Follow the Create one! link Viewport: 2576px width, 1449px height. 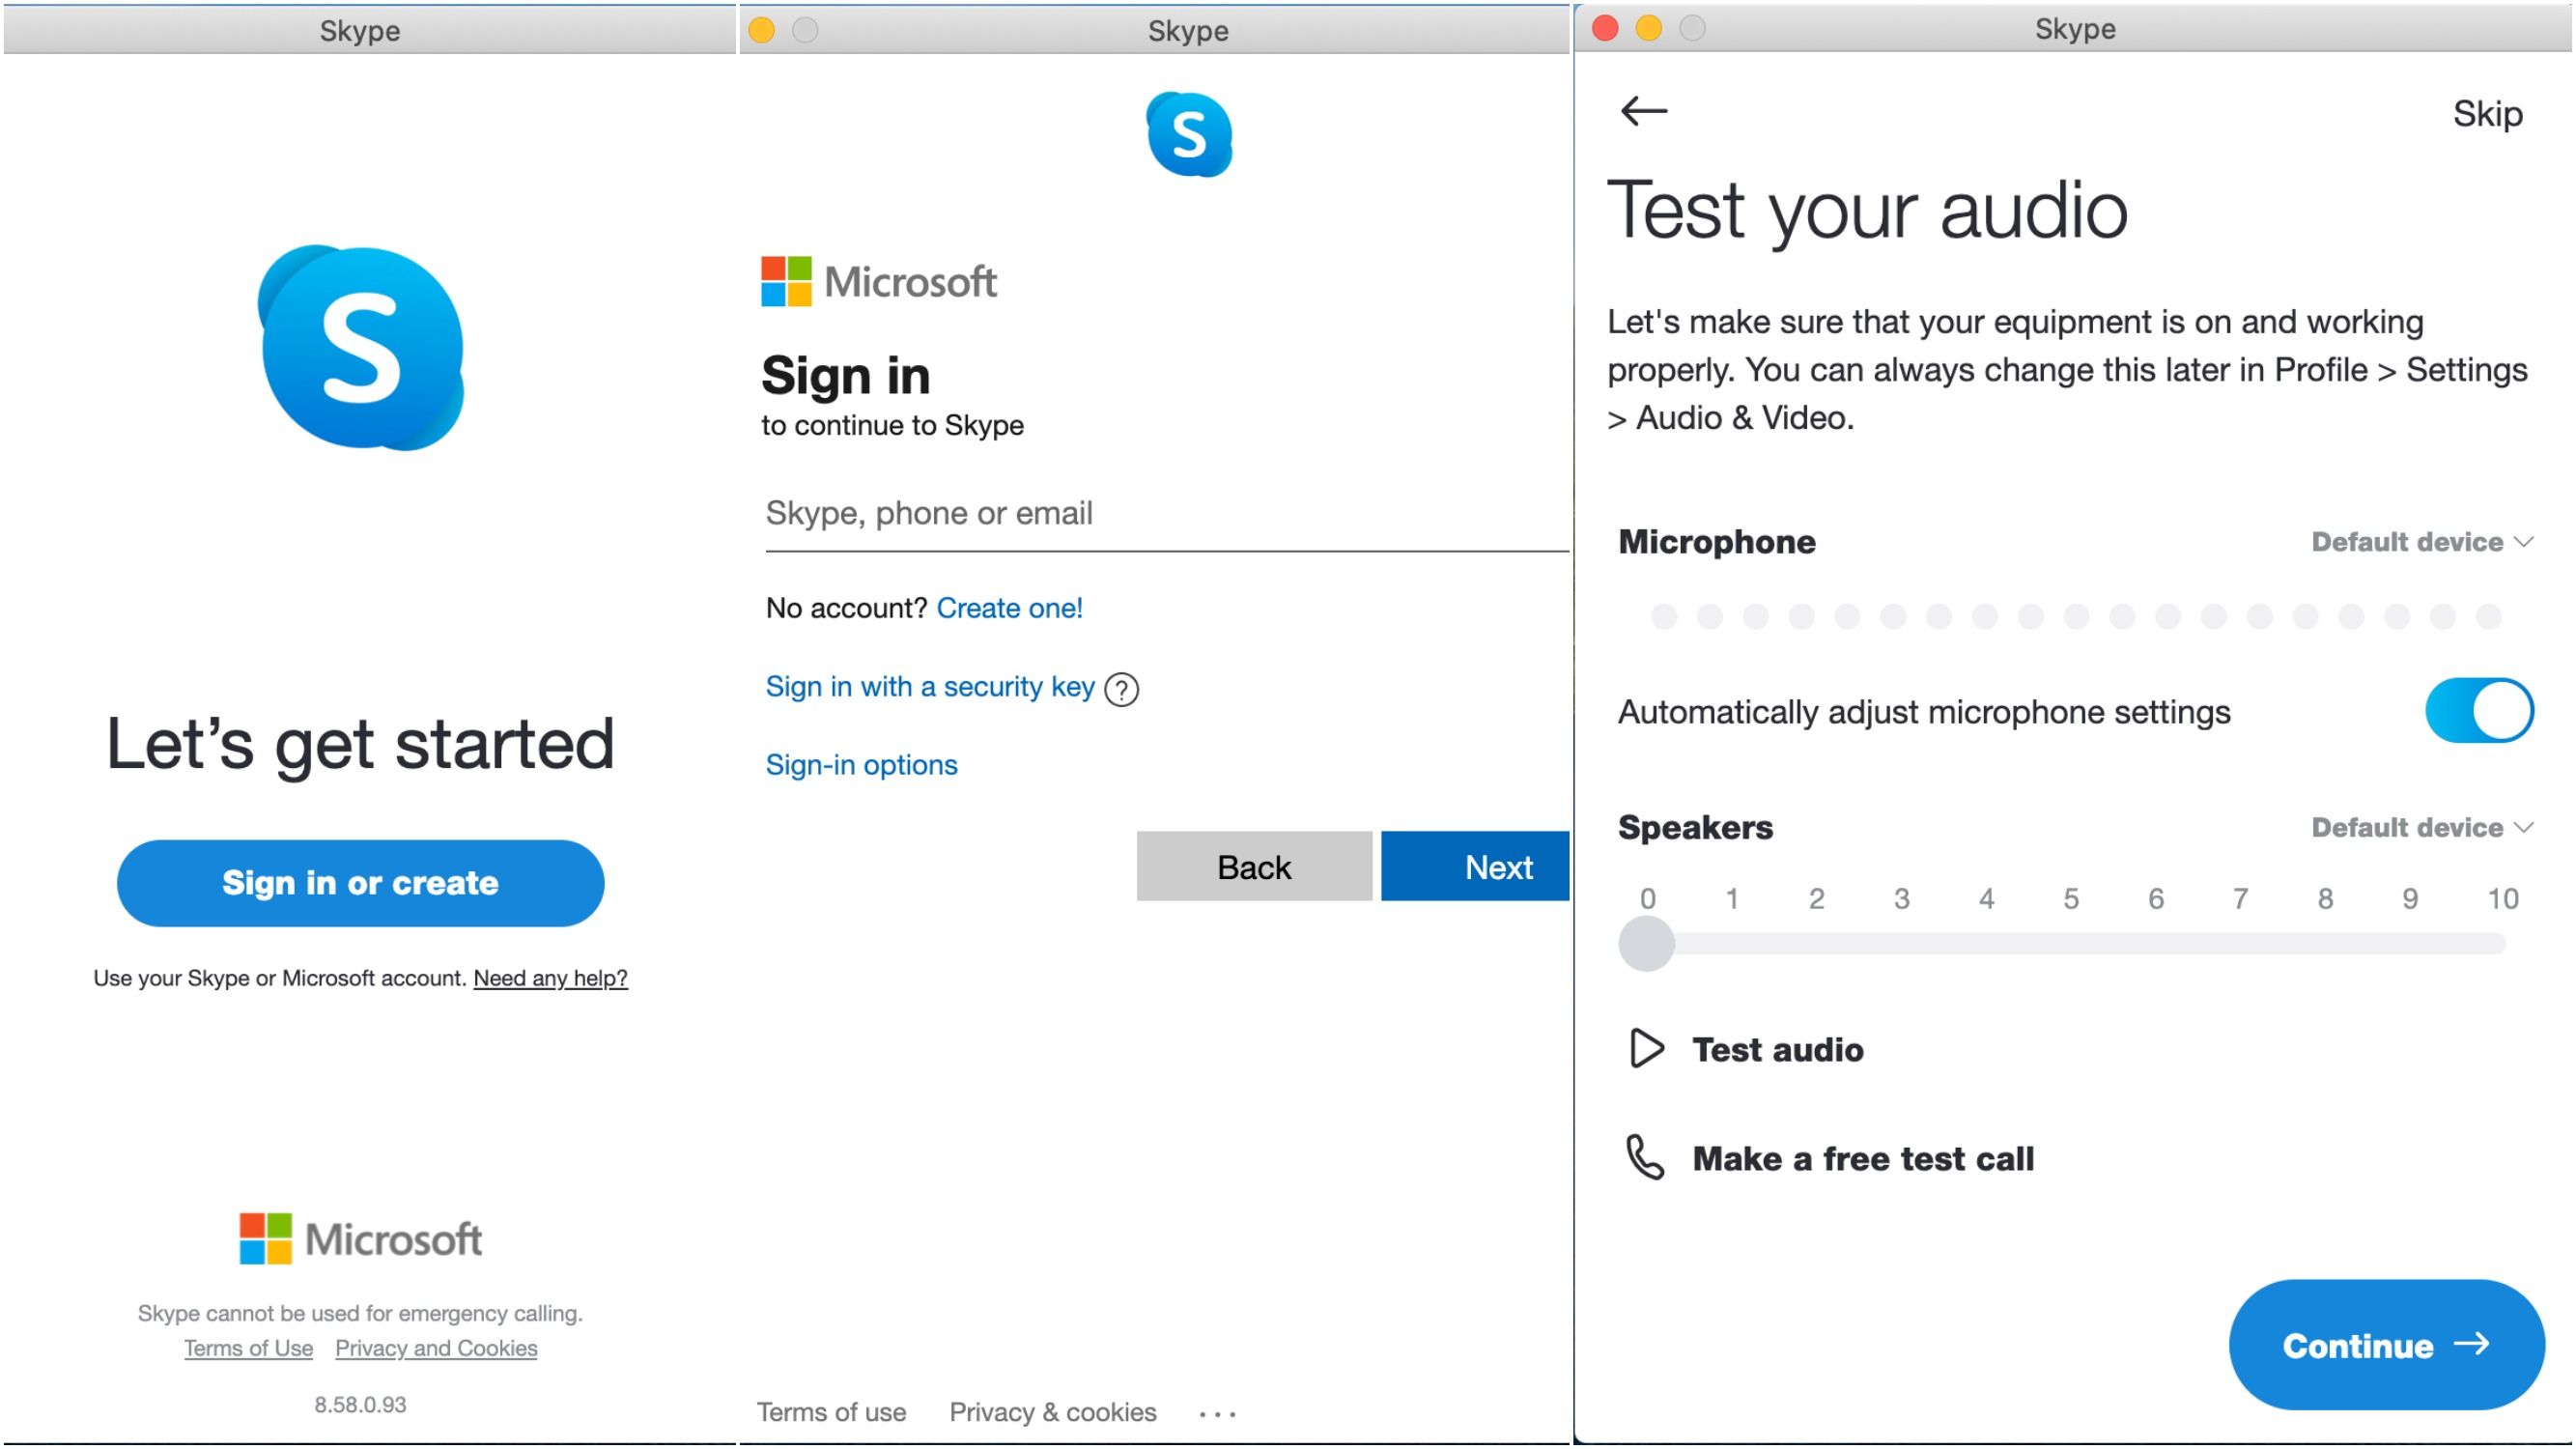1009,608
